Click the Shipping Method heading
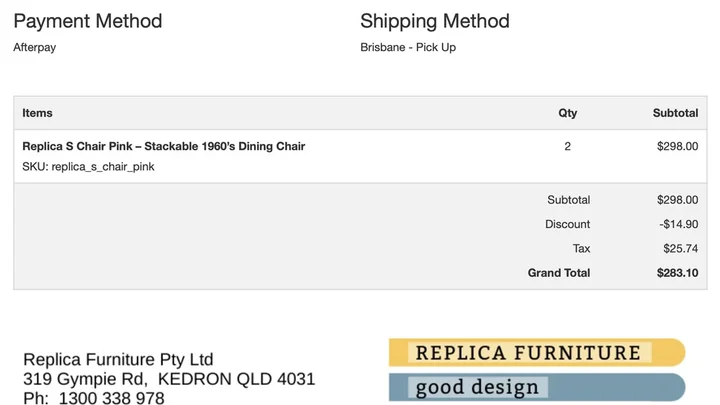Screen dimensions: 720x405 coord(435,21)
